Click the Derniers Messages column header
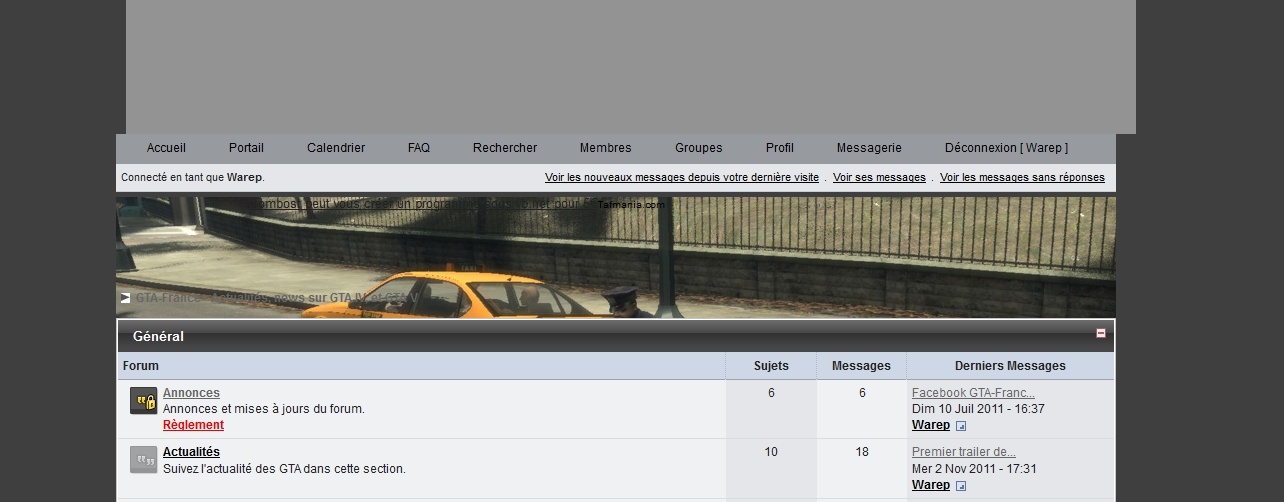 1010,366
